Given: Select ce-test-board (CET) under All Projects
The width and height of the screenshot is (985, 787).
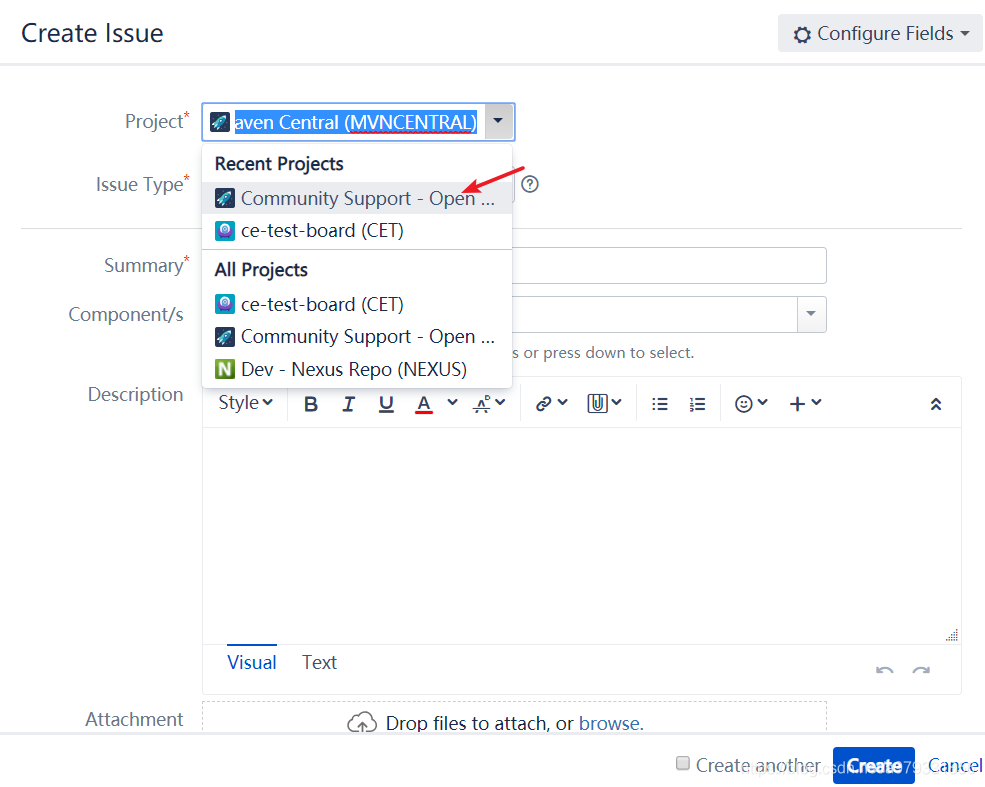Looking at the screenshot, I should [x=357, y=305].
